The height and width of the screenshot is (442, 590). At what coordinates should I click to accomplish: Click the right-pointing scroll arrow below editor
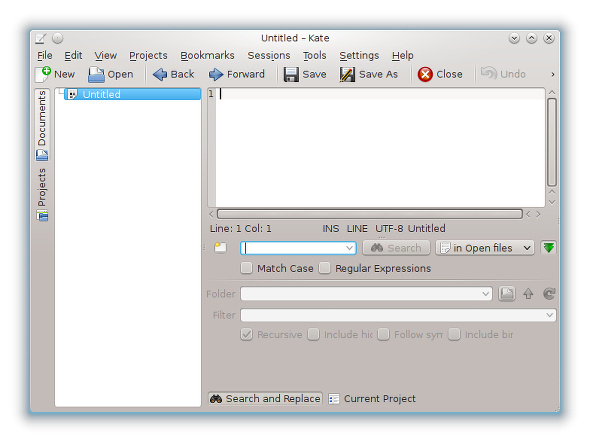538,214
